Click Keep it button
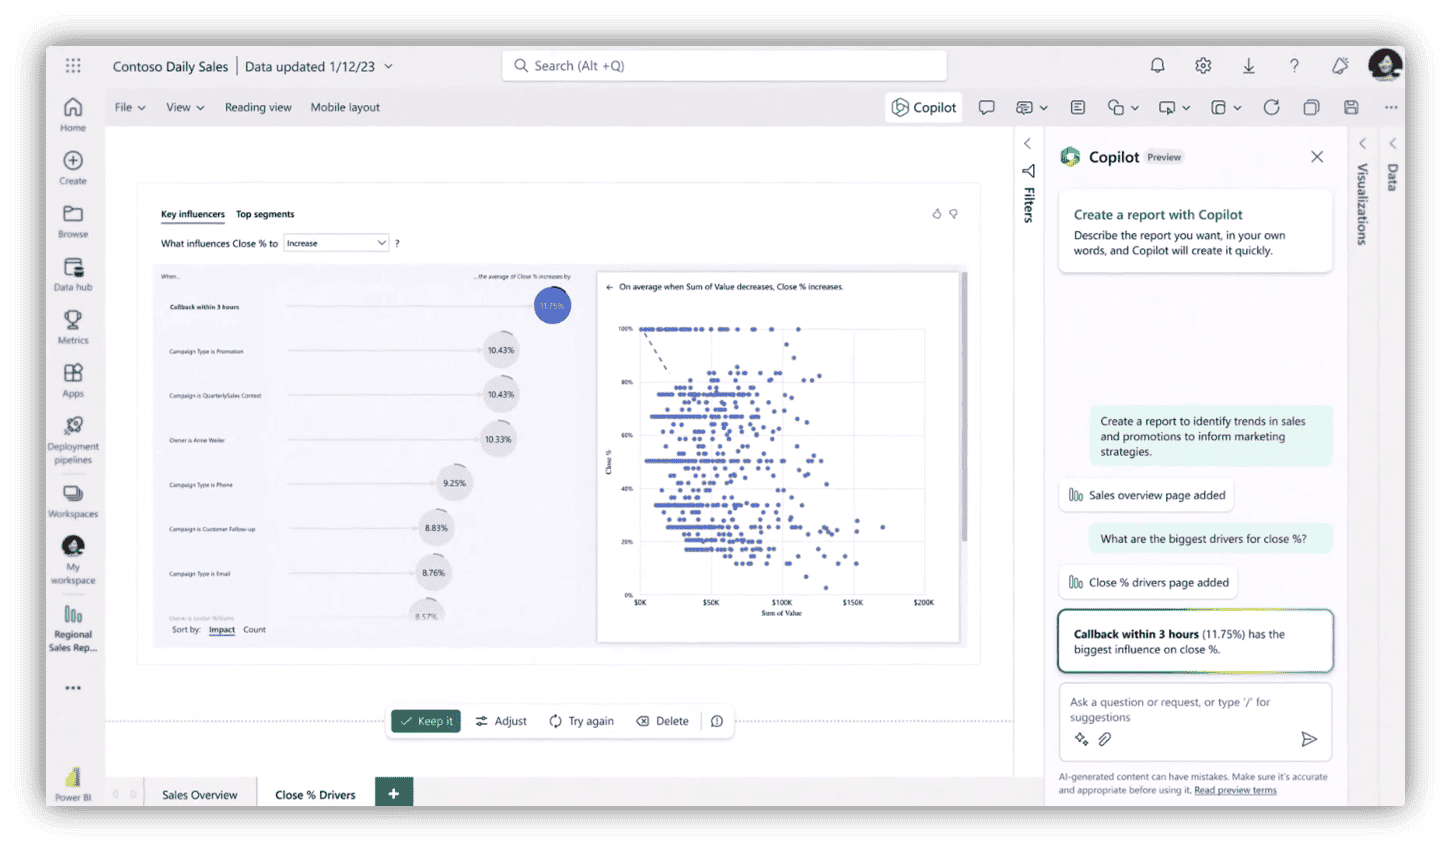This screenshot has height=852, width=1451. (426, 721)
